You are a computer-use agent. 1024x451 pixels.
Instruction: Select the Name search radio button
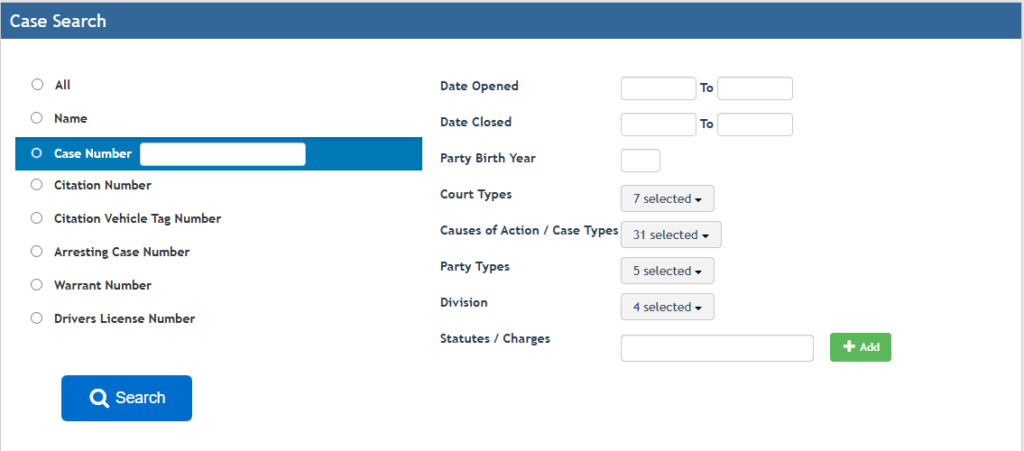(x=37, y=118)
